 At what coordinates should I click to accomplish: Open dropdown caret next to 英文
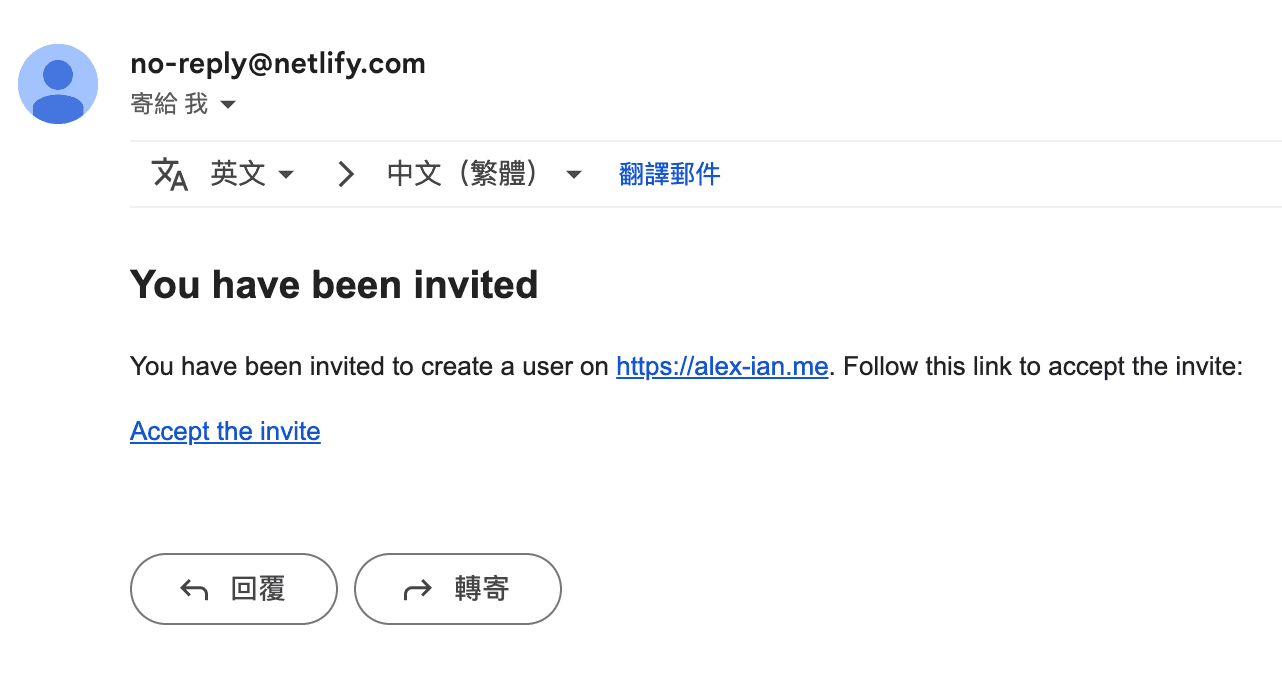[286, 175]
